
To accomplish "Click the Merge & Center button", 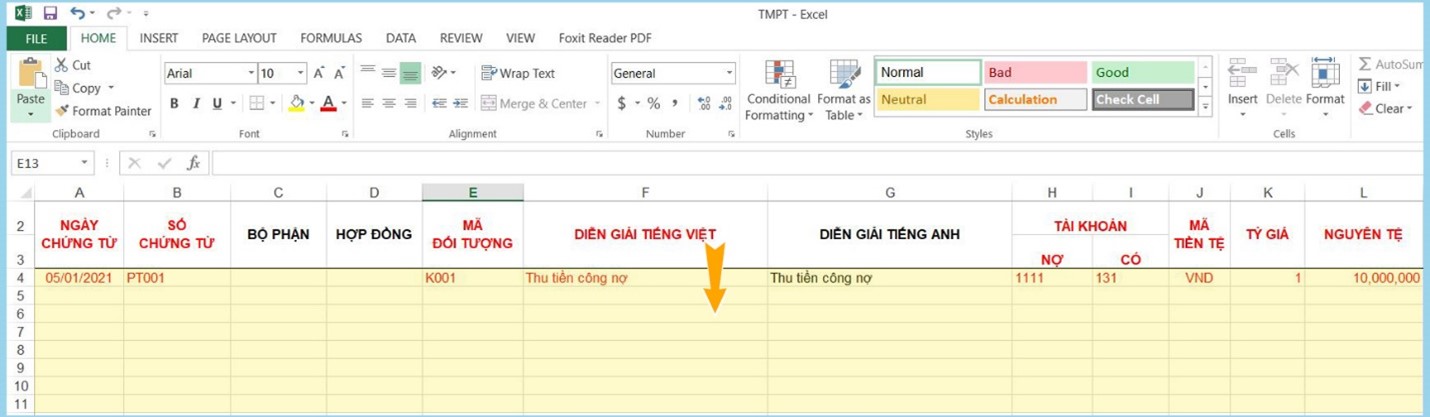I will click(533, 103).
